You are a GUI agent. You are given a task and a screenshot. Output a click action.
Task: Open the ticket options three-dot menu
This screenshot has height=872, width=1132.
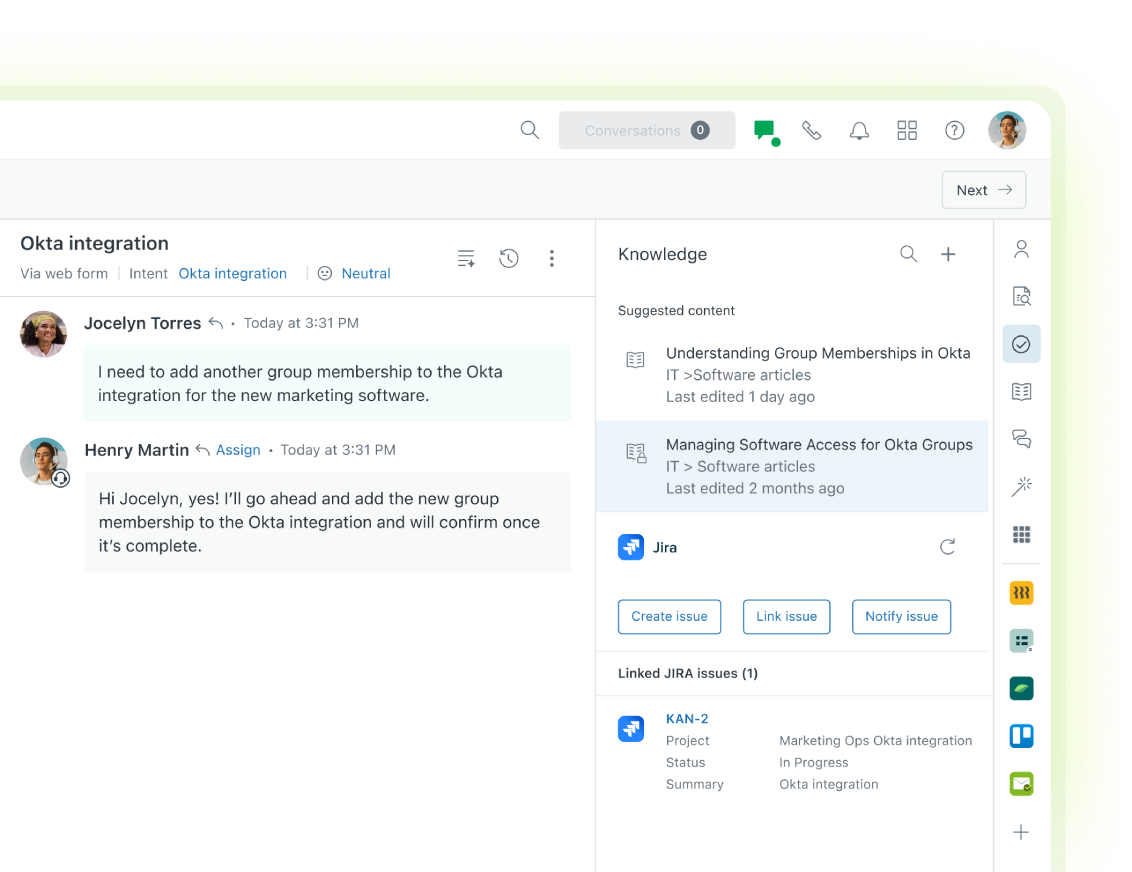click(x=552, y=258)
